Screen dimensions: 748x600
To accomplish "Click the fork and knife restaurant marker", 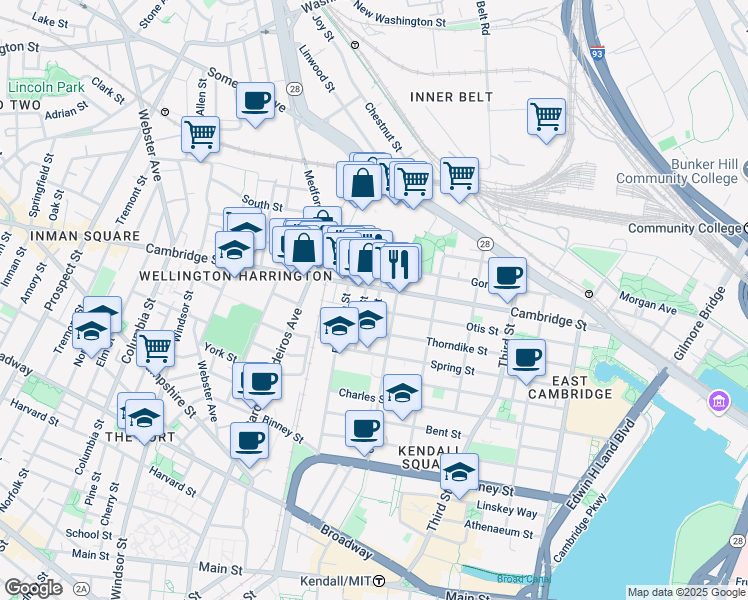I will coord(400,265).
